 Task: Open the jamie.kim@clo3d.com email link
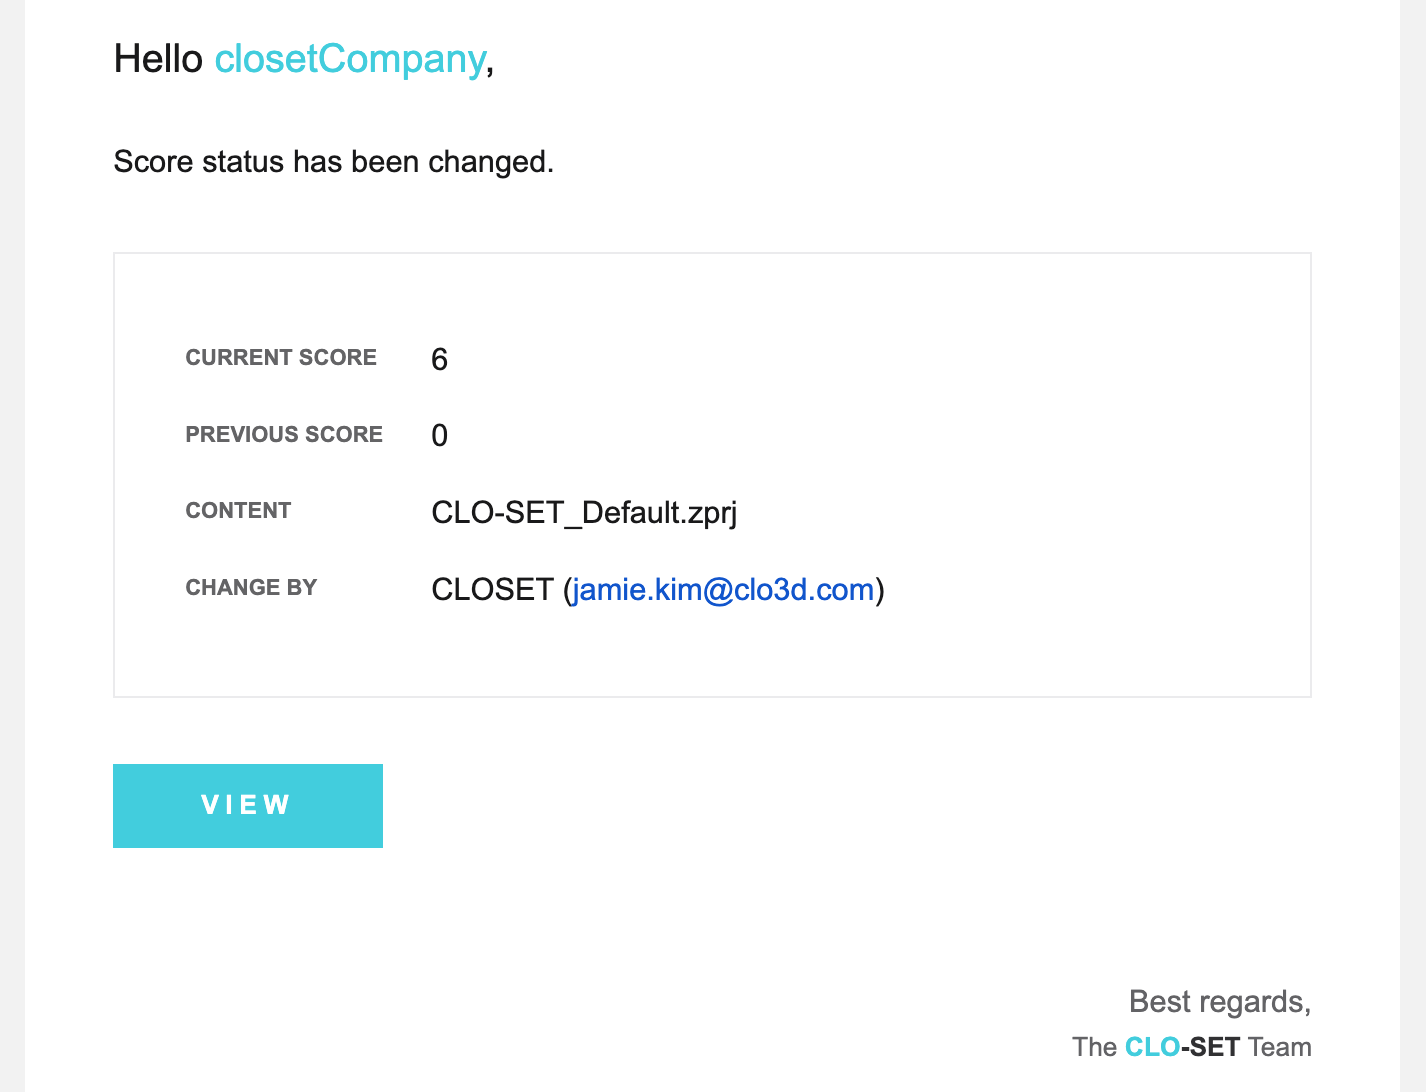[x=724, y=589]
